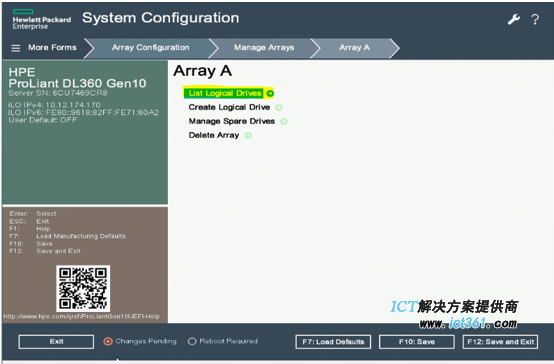Click the System Configuration title
This screenshot has height=364, width=554.
(x=160, y=18)
